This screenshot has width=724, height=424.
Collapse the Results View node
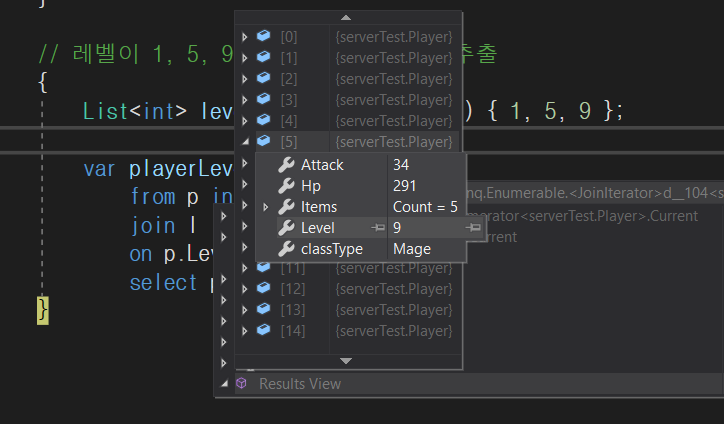(224, 384)
